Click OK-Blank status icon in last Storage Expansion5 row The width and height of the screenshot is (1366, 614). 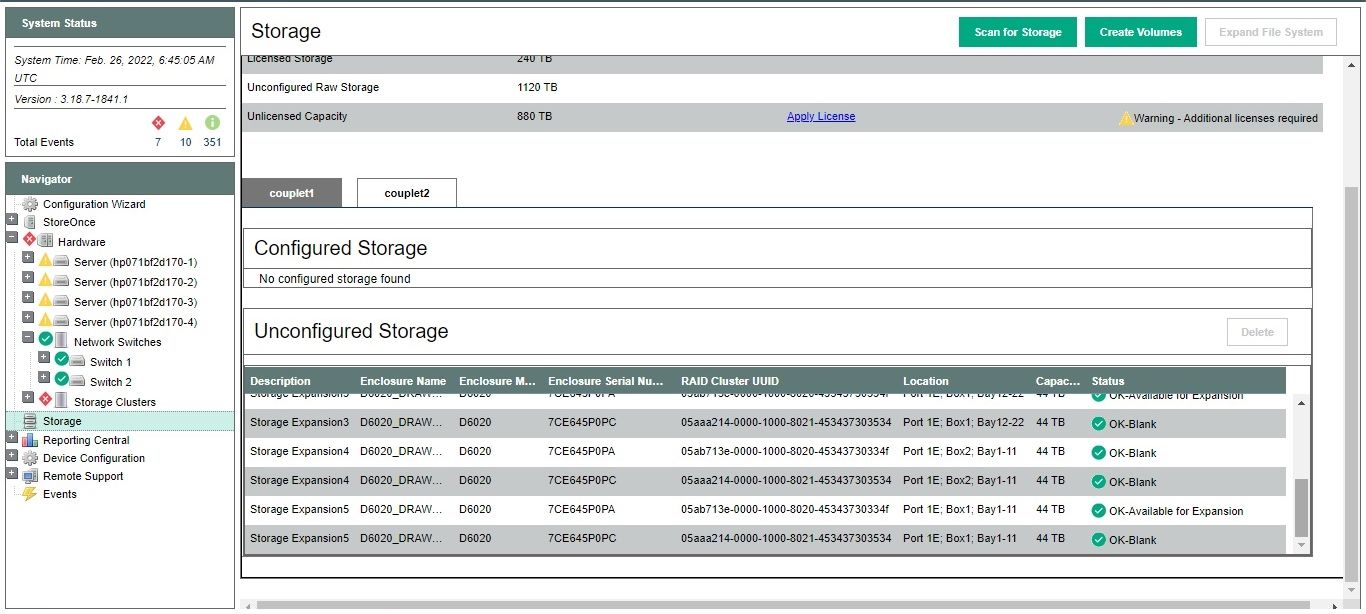click(1099, 540)
